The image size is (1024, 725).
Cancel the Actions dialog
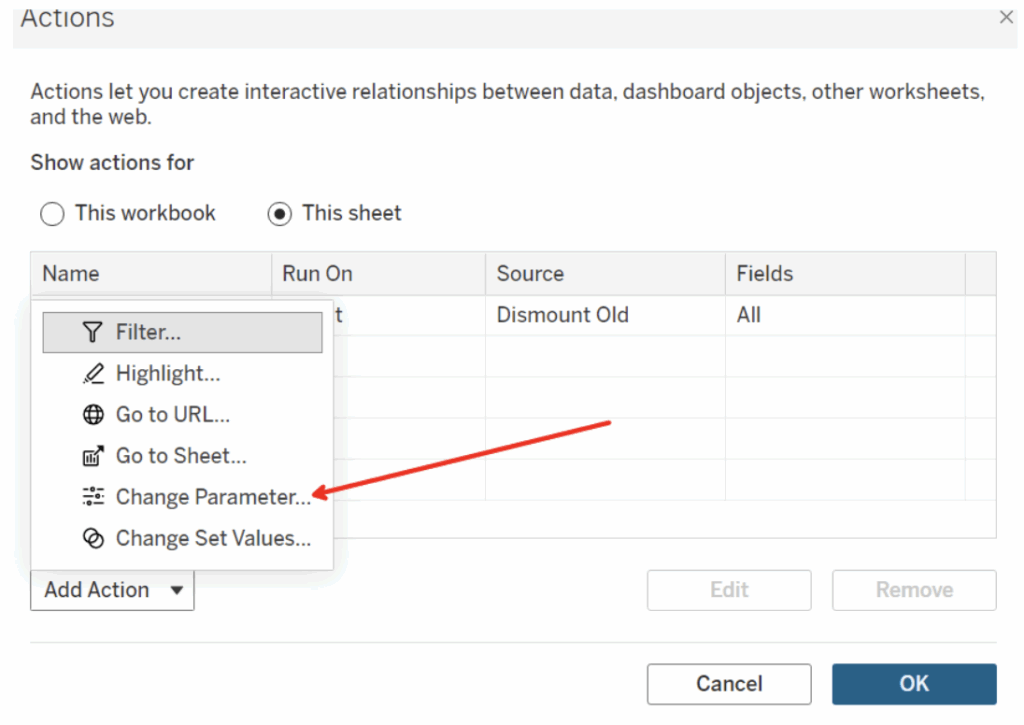click(729, 684)
